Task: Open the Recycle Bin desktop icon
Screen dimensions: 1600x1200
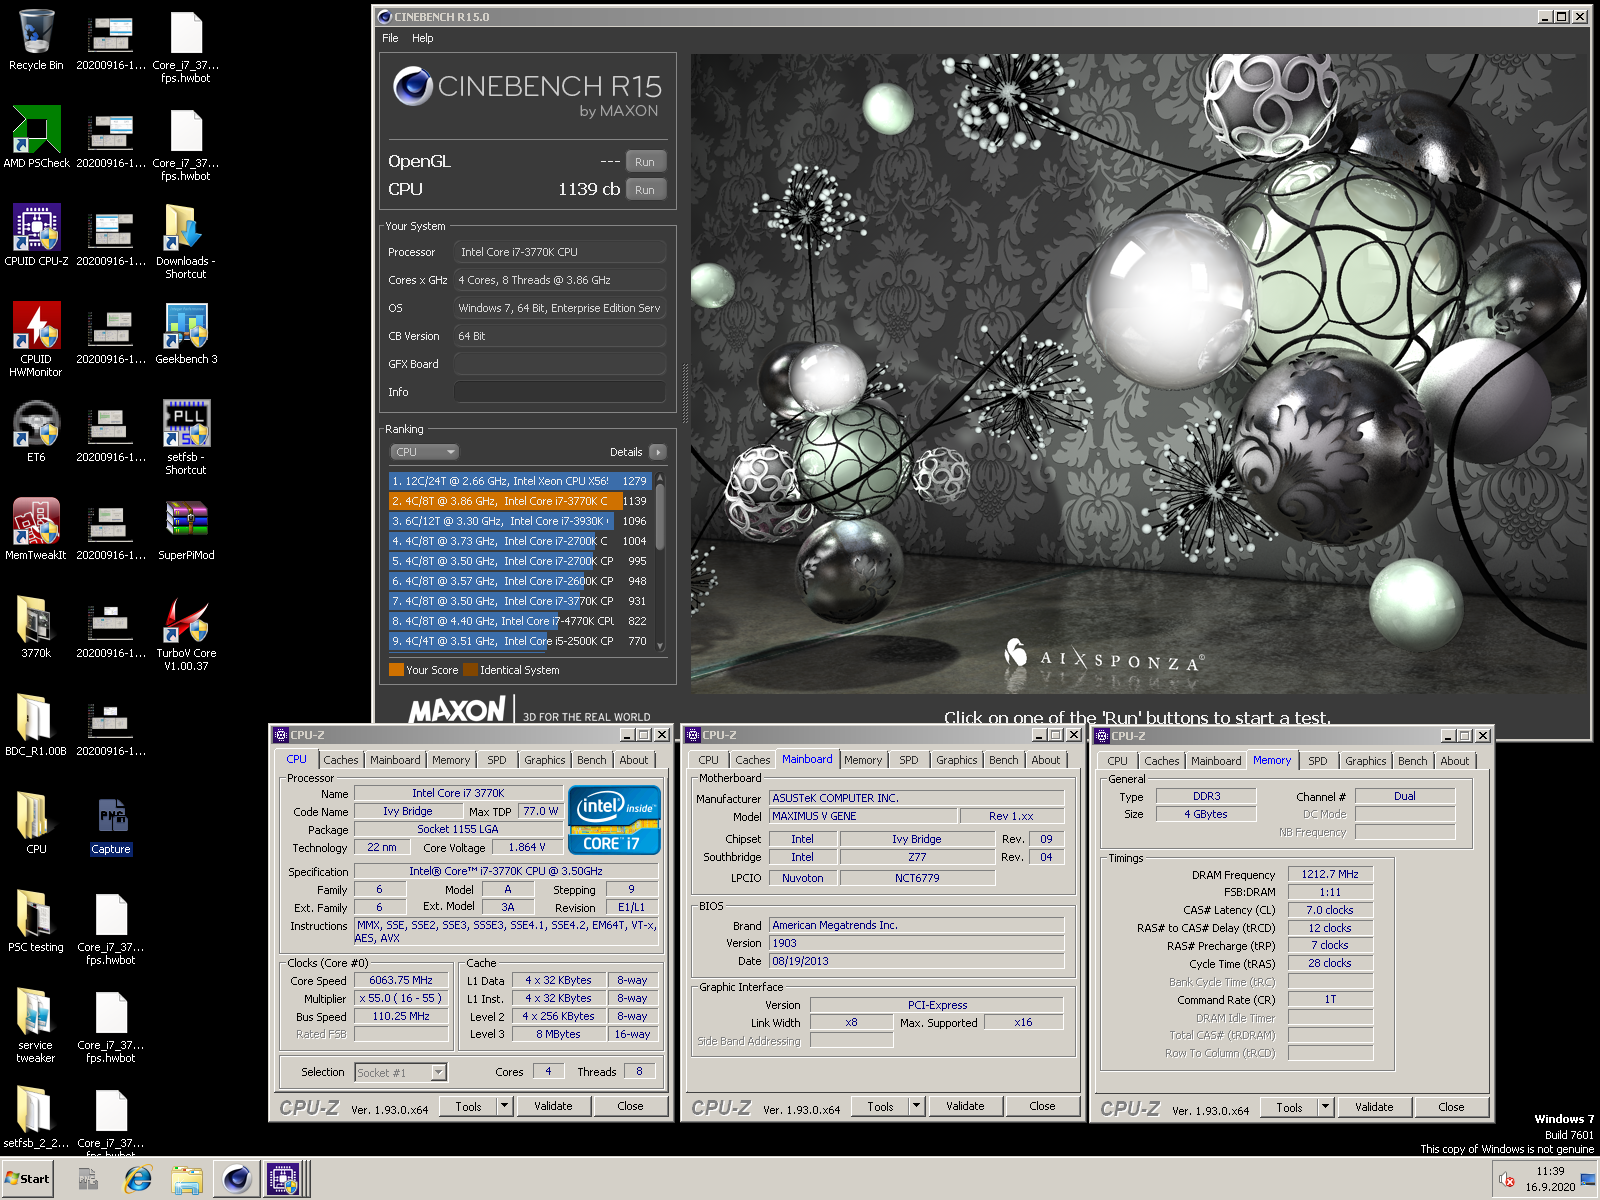Action: 36,40
